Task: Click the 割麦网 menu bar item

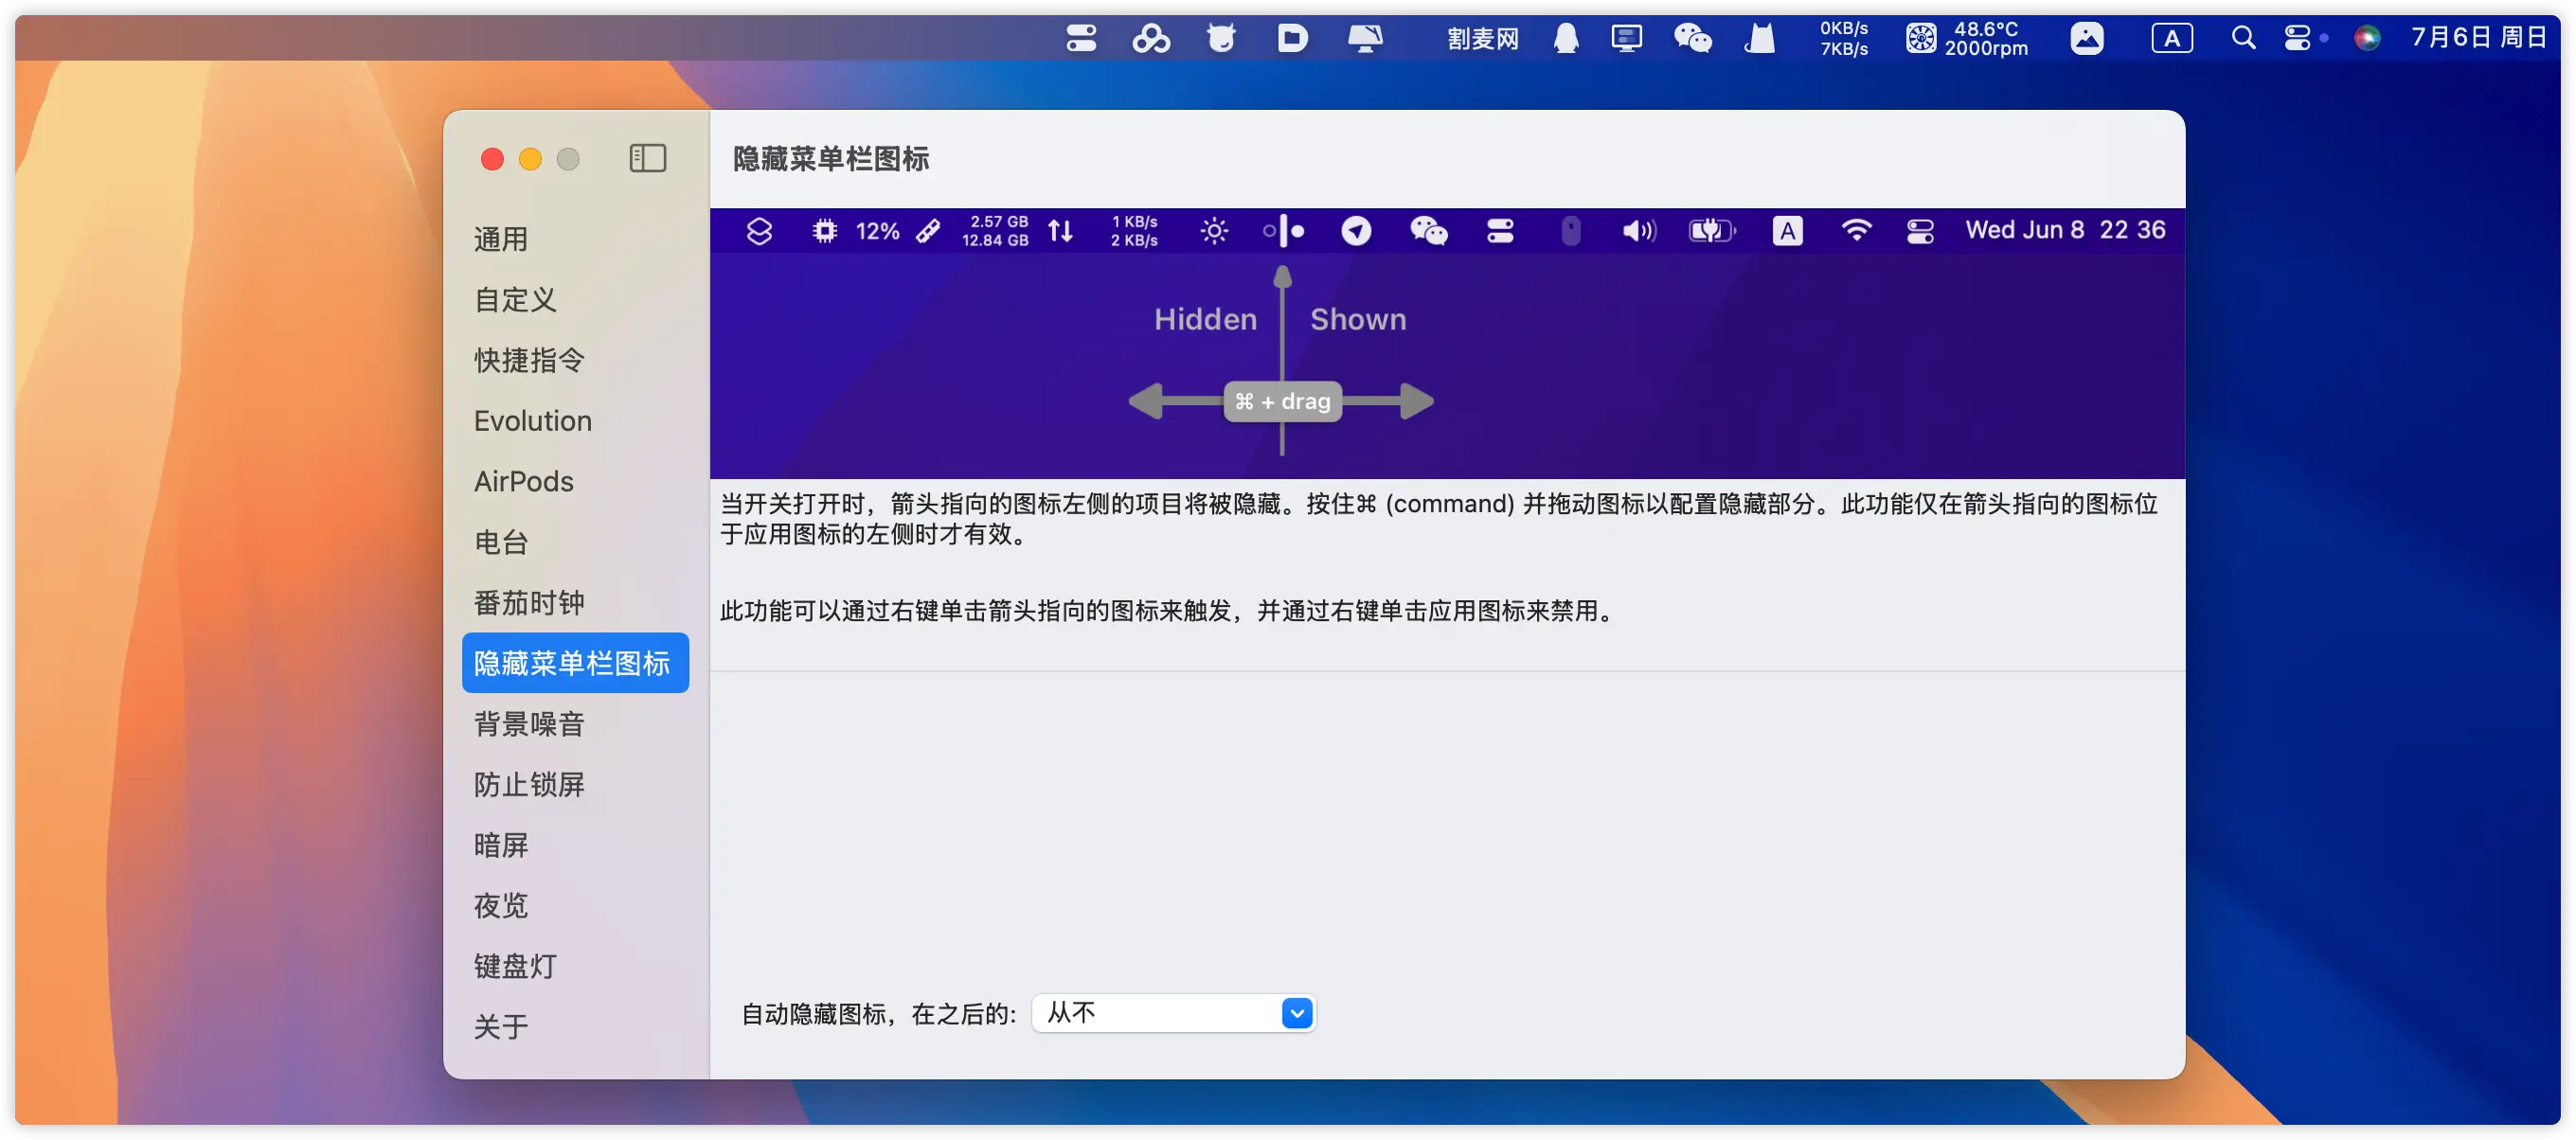Action: tap(1483, 38)
